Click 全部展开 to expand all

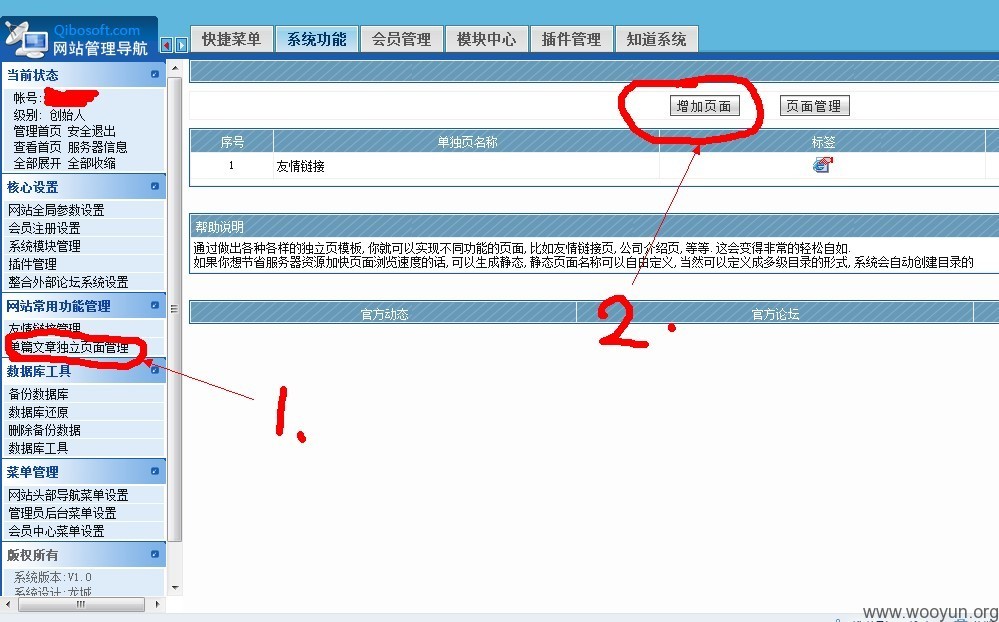click(37, 163)
